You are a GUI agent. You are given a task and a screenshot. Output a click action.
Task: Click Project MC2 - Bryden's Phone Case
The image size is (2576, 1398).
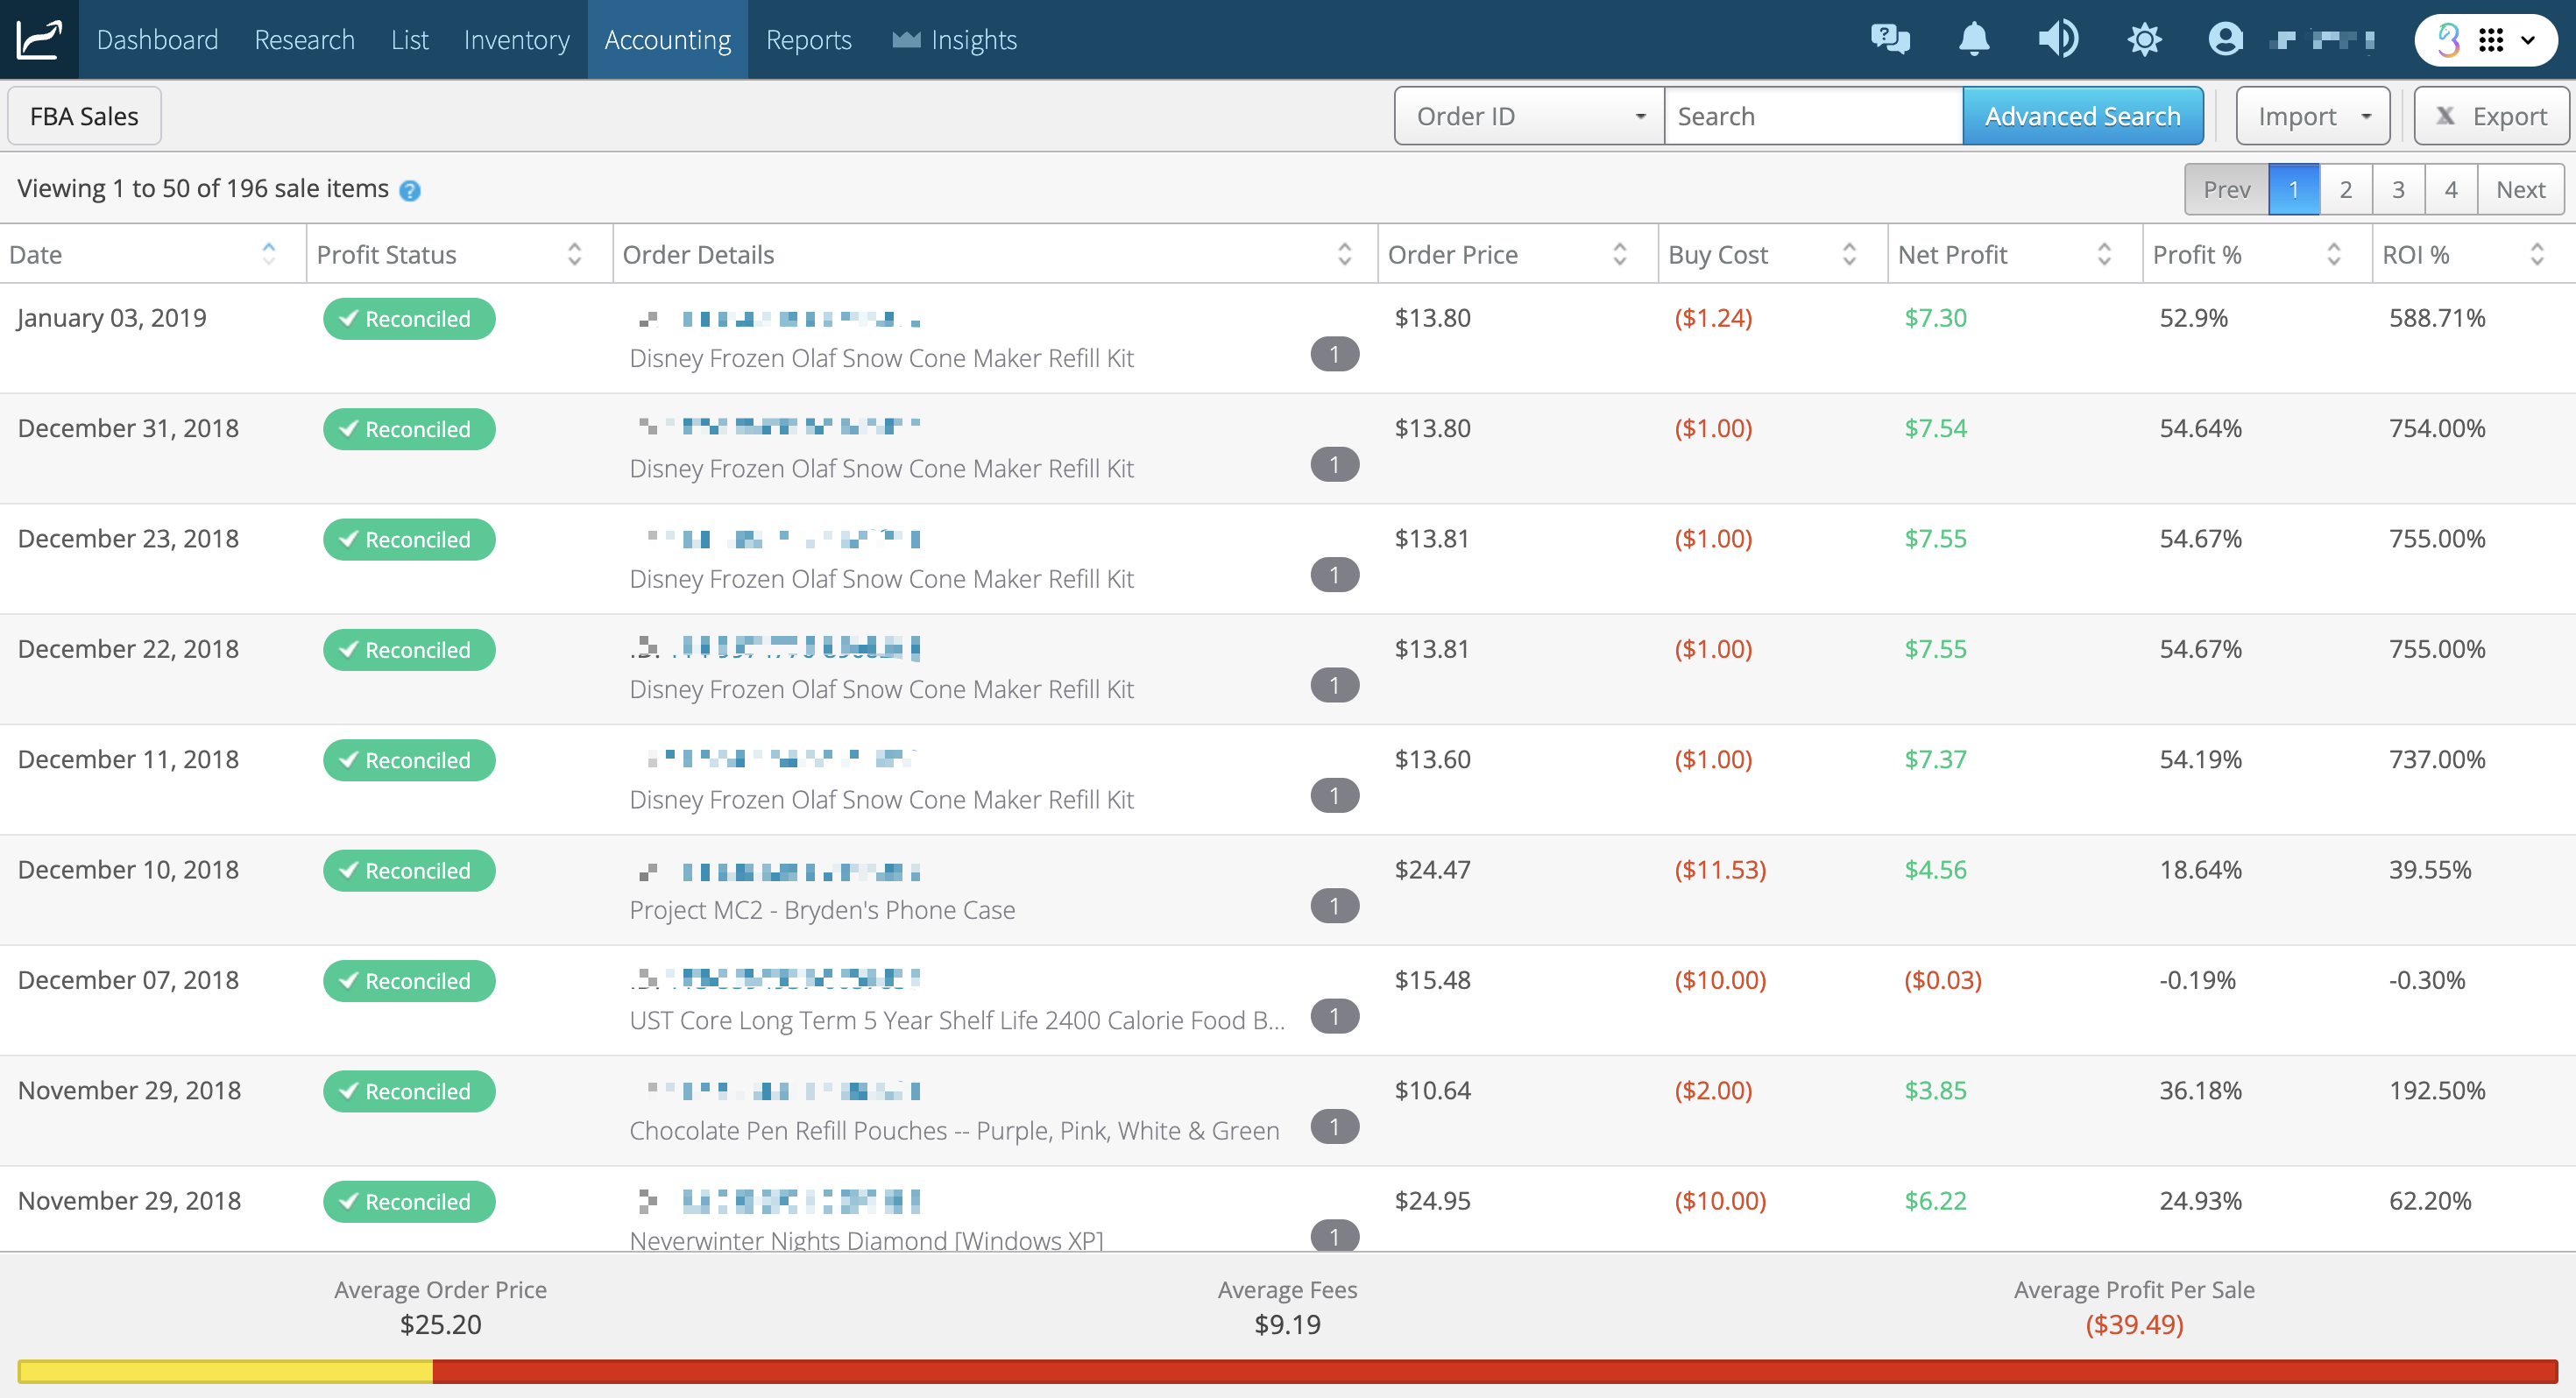click(x=822, y=910)
